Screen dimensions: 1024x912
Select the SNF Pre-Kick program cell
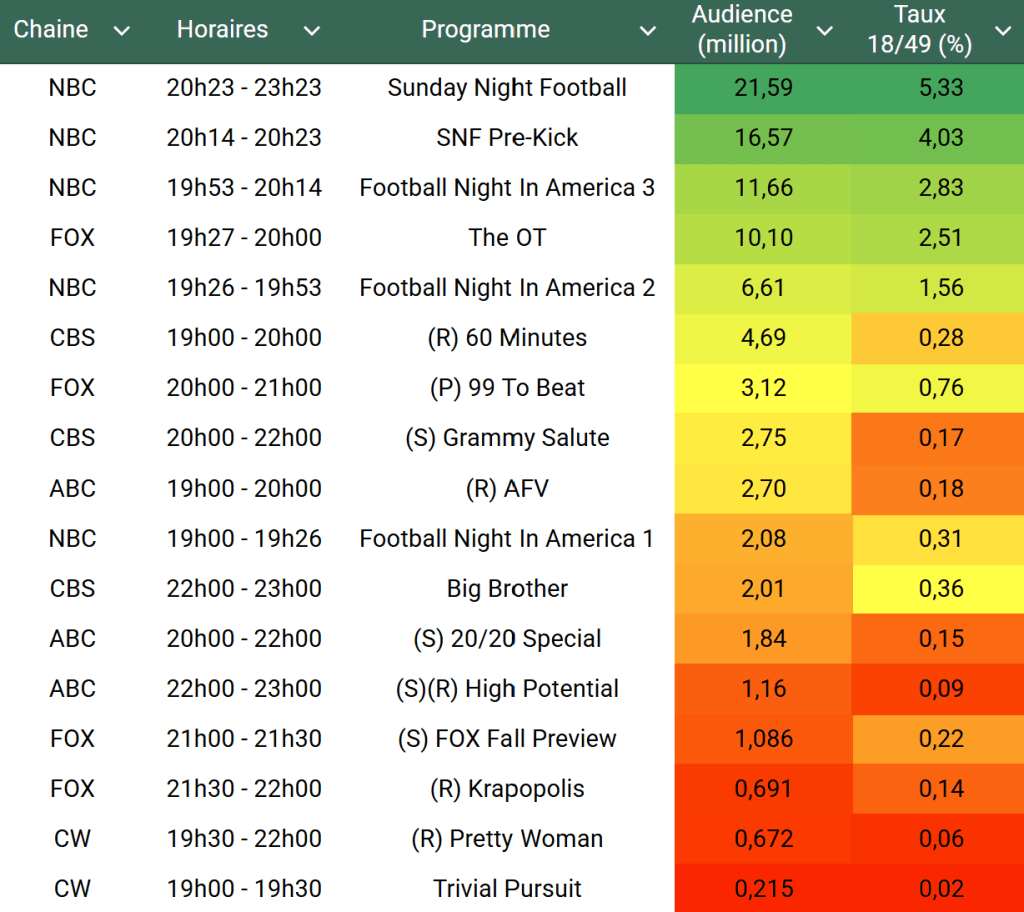pos(507,138)
